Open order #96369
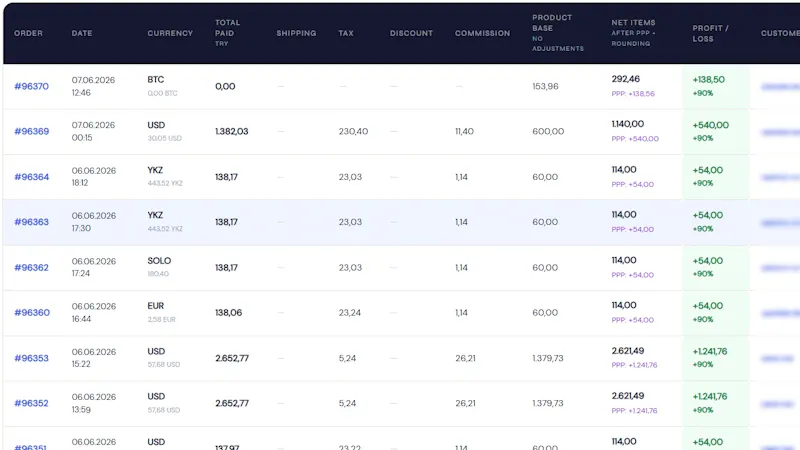 coord(31,131)
